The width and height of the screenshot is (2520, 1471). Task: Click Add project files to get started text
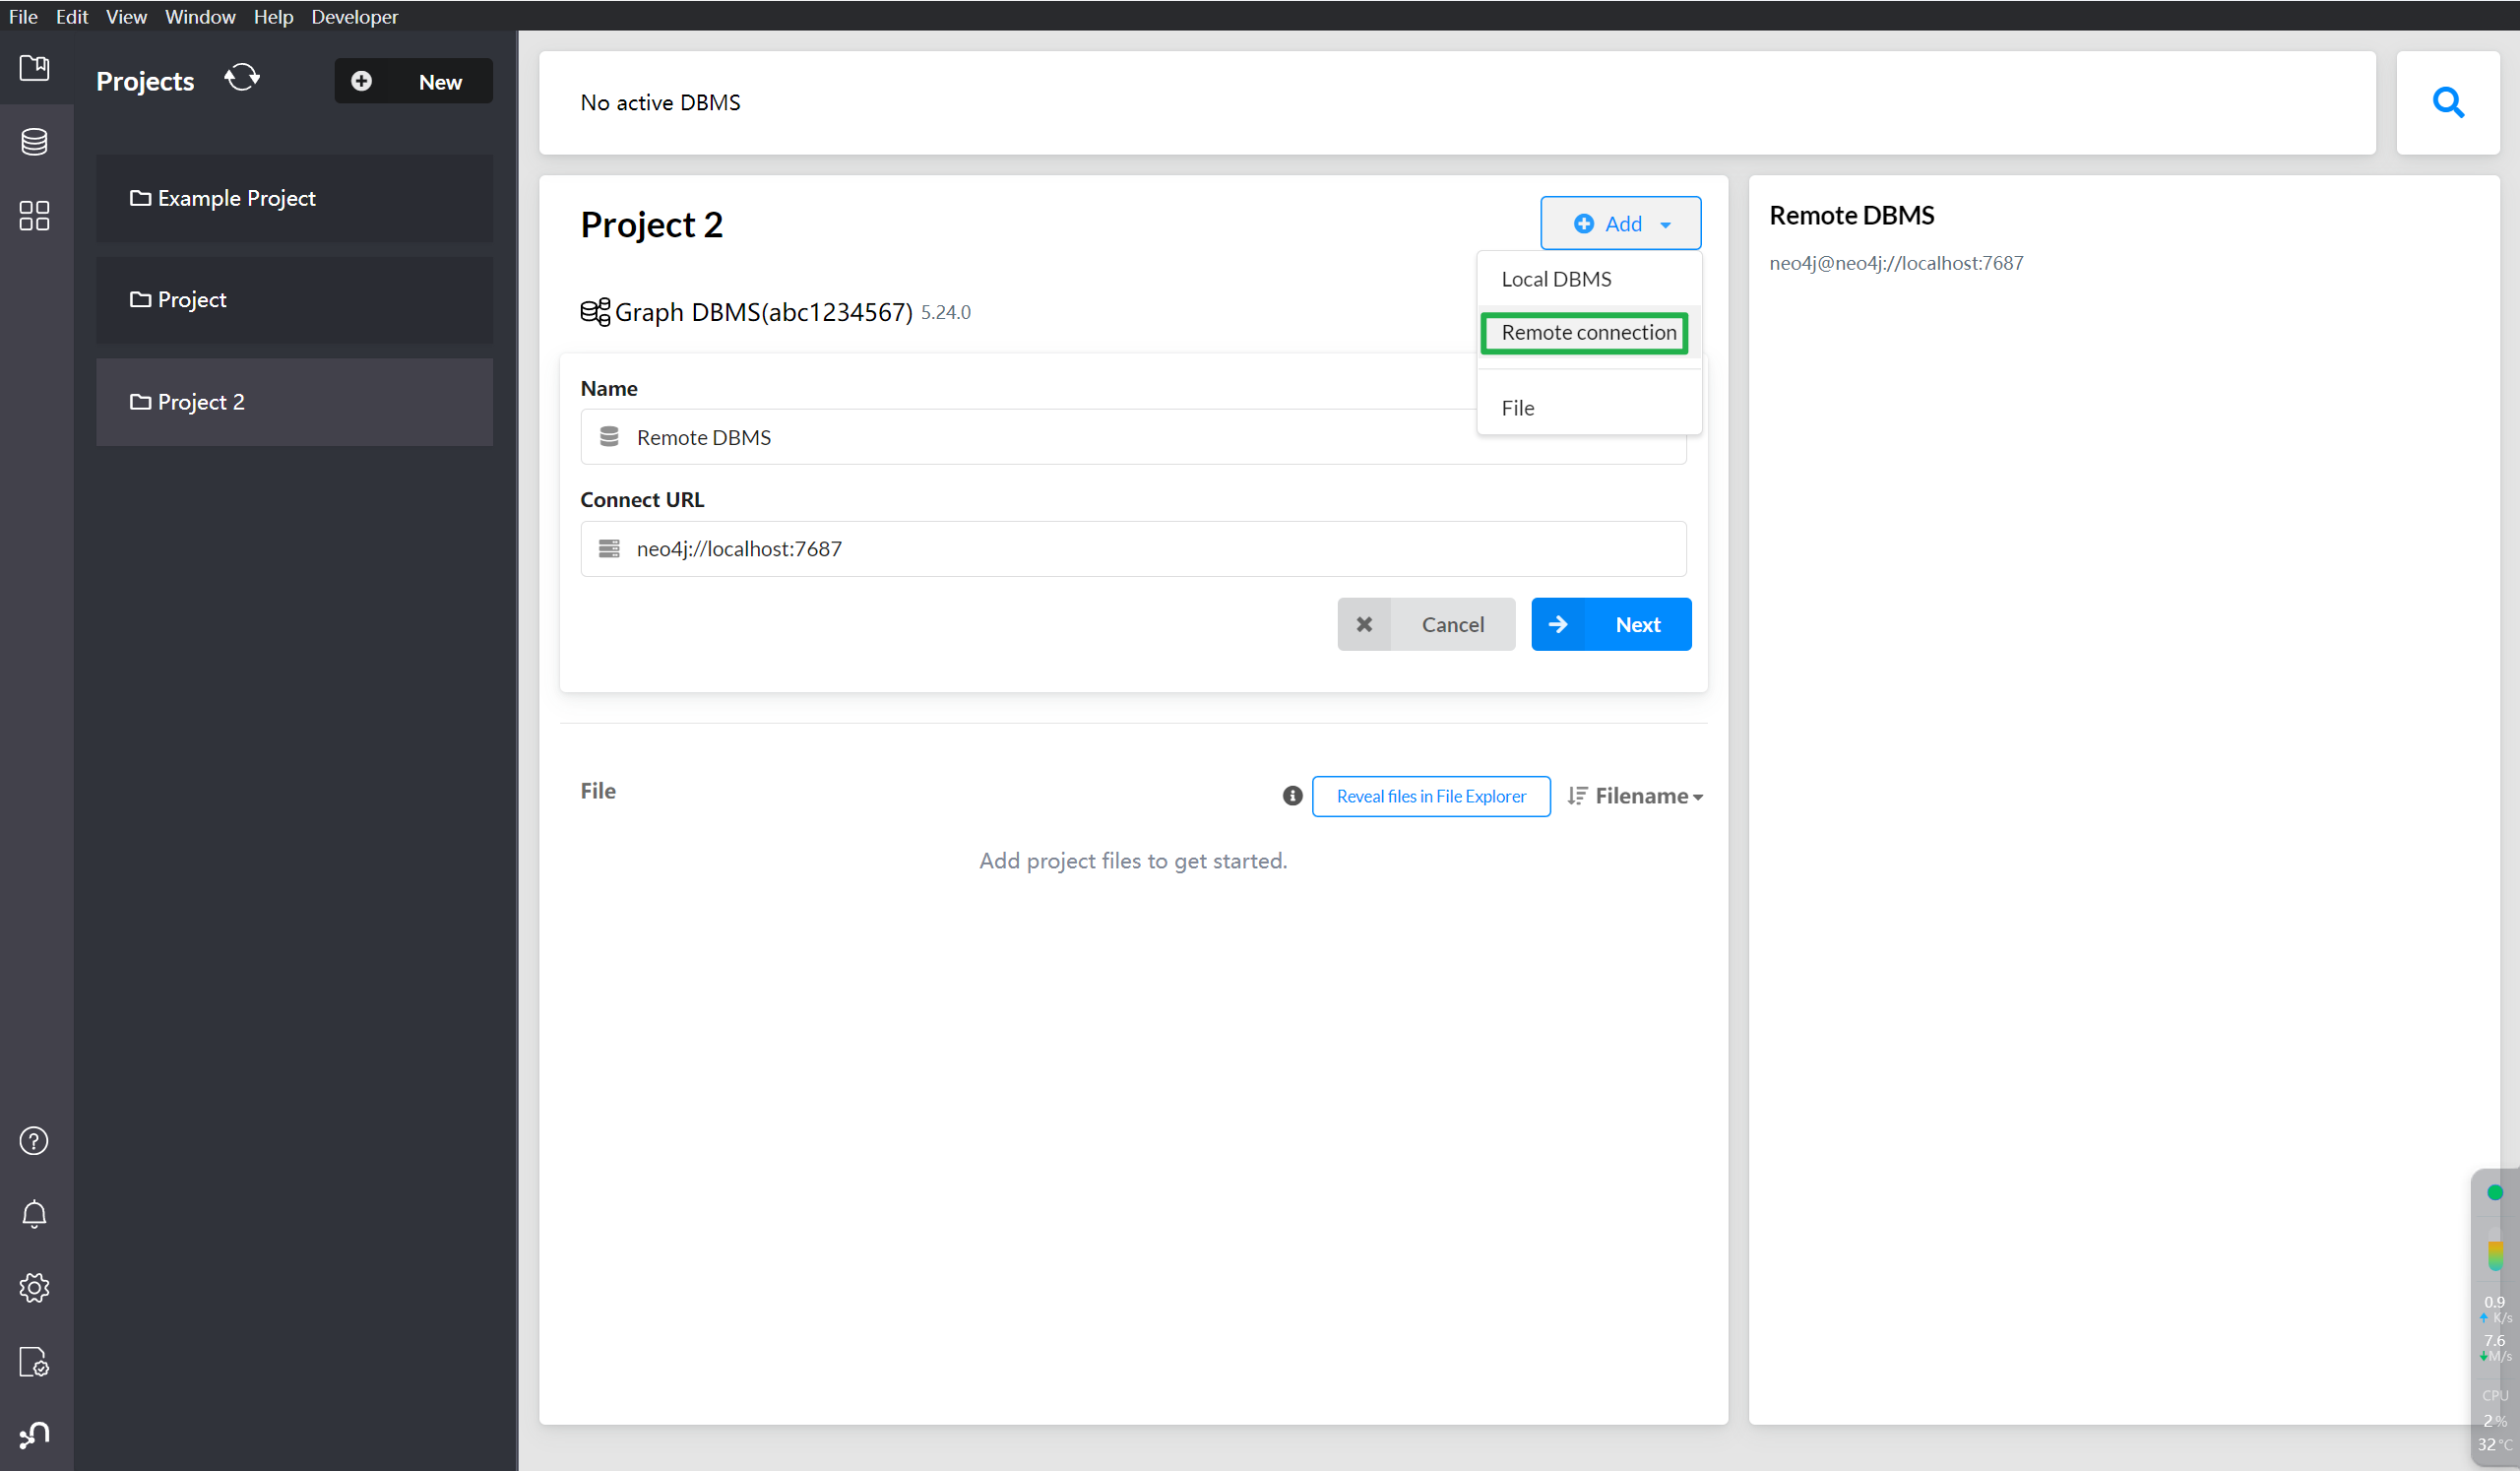[1133, 861]
